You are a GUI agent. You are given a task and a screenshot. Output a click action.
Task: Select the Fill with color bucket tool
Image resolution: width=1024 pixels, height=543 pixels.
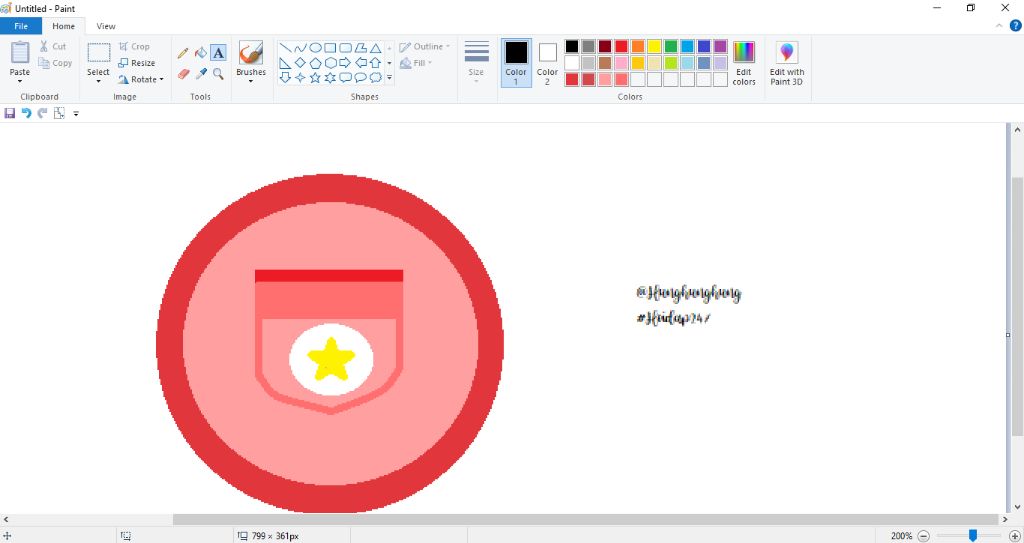201,53
